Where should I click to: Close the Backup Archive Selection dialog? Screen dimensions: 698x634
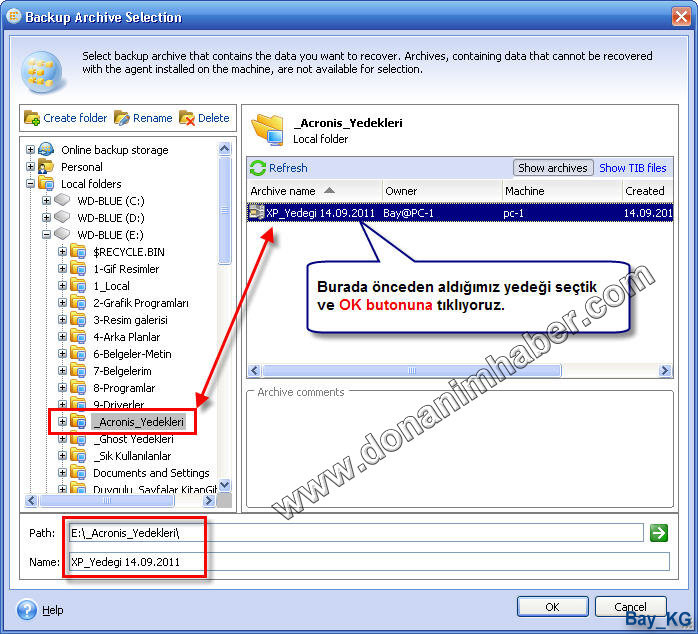681,17
